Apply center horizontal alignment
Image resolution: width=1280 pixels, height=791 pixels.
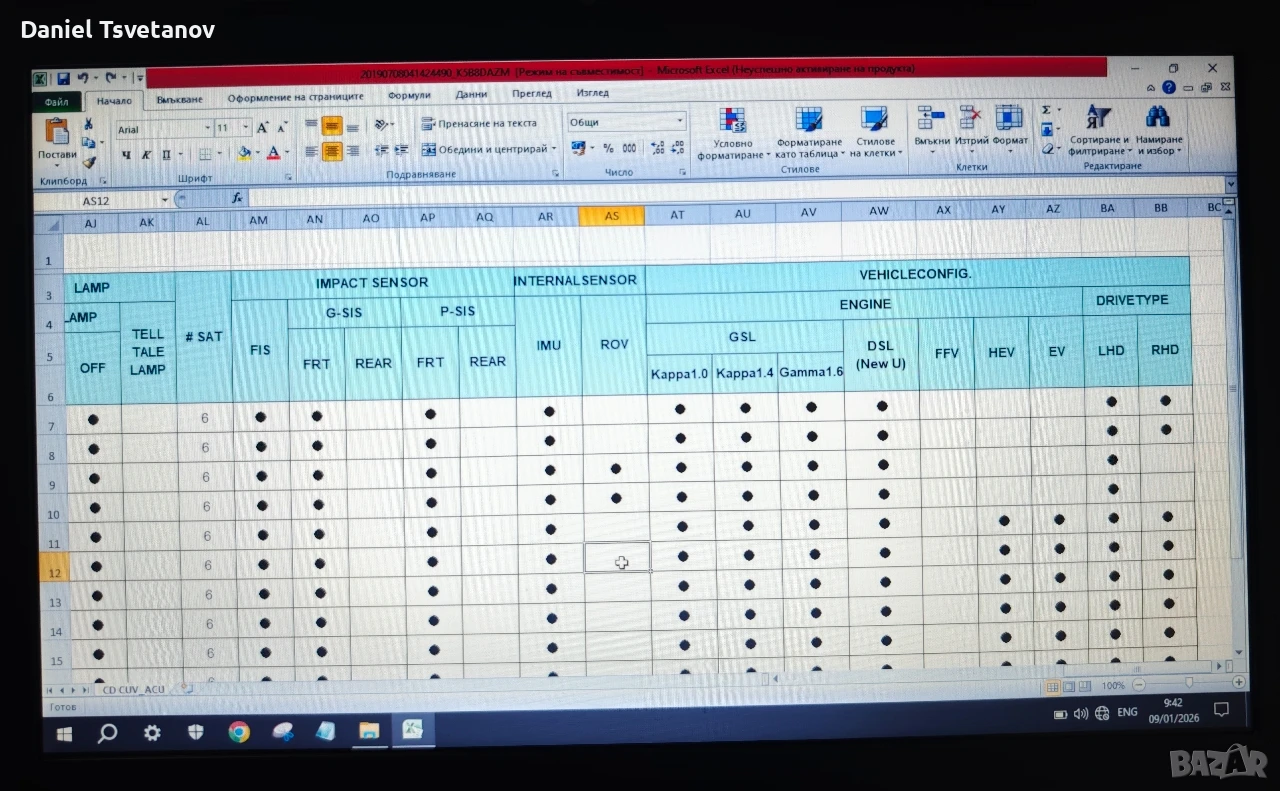[x=332, y=151]
